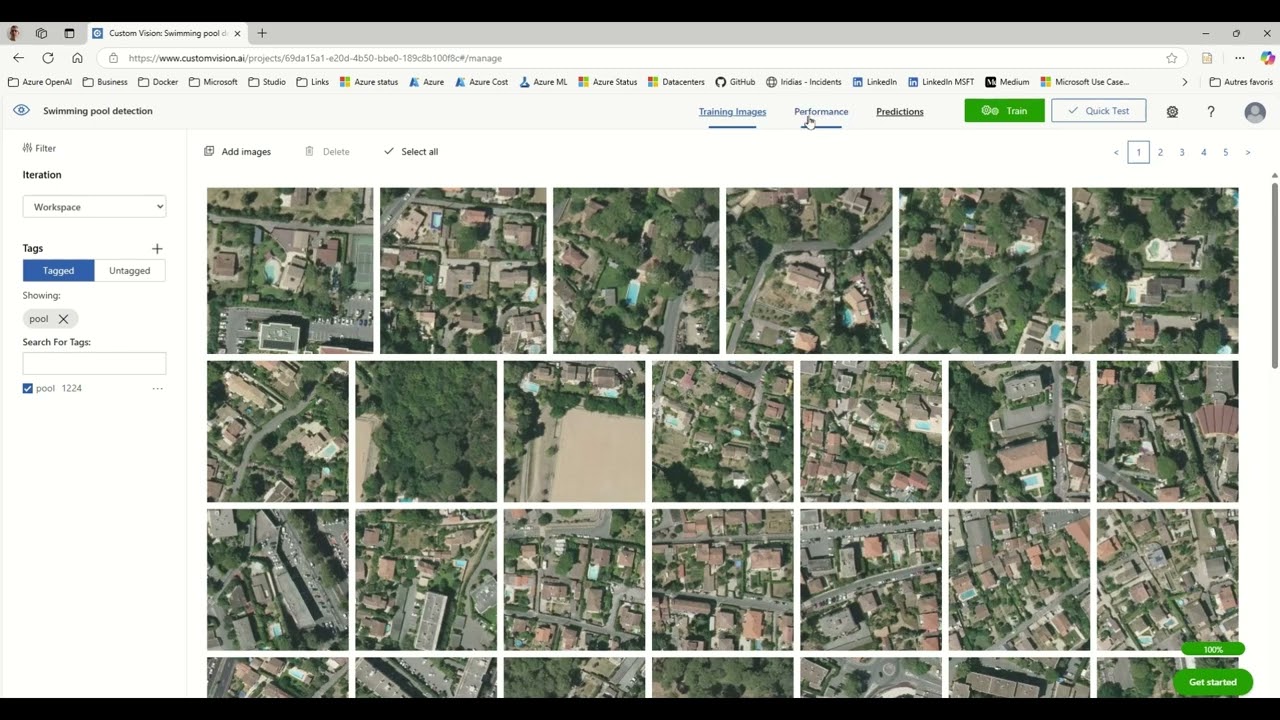
Task: Close the Custom Vision browser tab
Action: [x=237, y=33]
